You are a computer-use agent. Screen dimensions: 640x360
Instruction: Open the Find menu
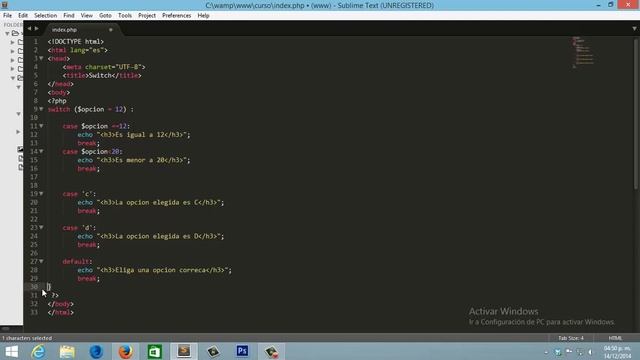pos(69,16)
